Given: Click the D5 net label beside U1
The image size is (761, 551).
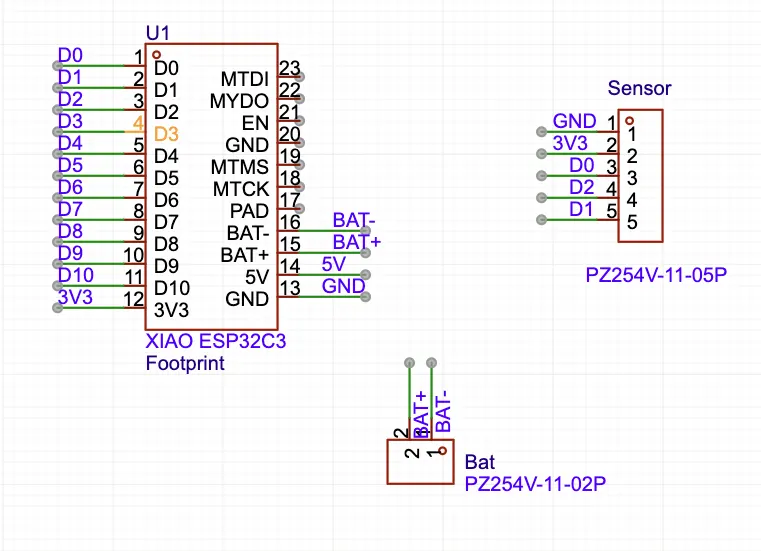Looking at the screenshot, I should point(70,165).
